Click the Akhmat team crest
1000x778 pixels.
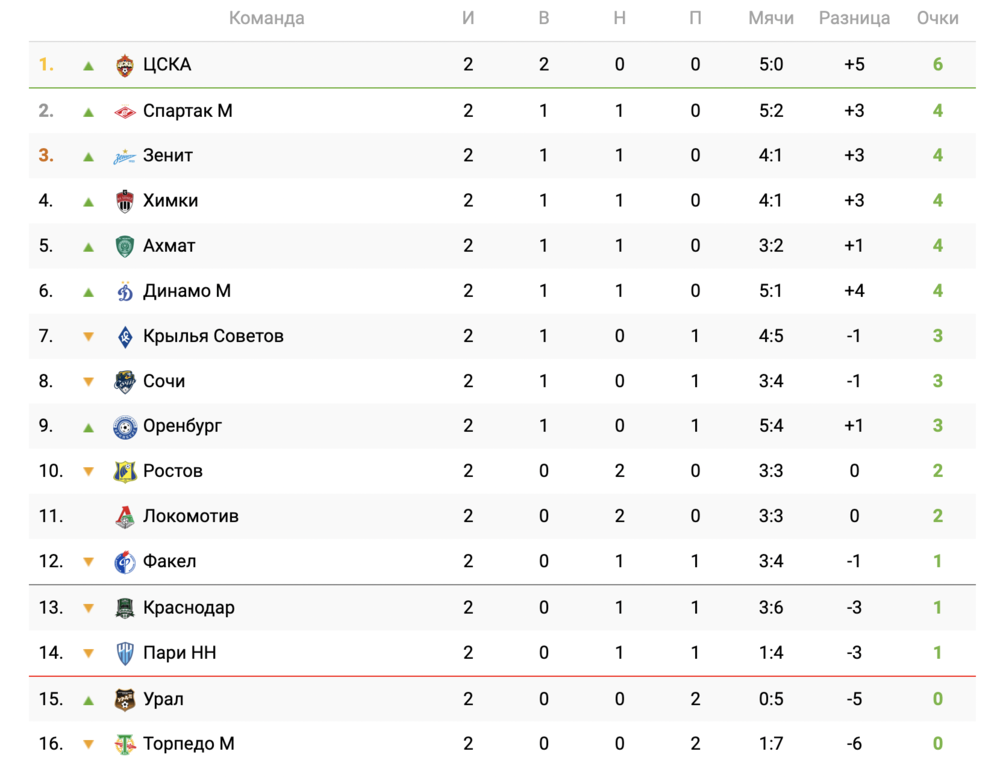click(x=124, y=246)
